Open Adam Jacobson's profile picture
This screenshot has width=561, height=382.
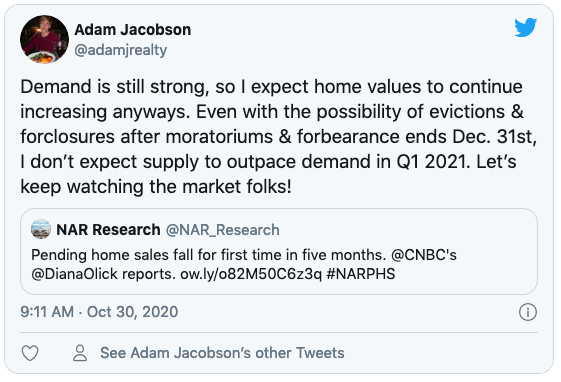pos(44,39)
